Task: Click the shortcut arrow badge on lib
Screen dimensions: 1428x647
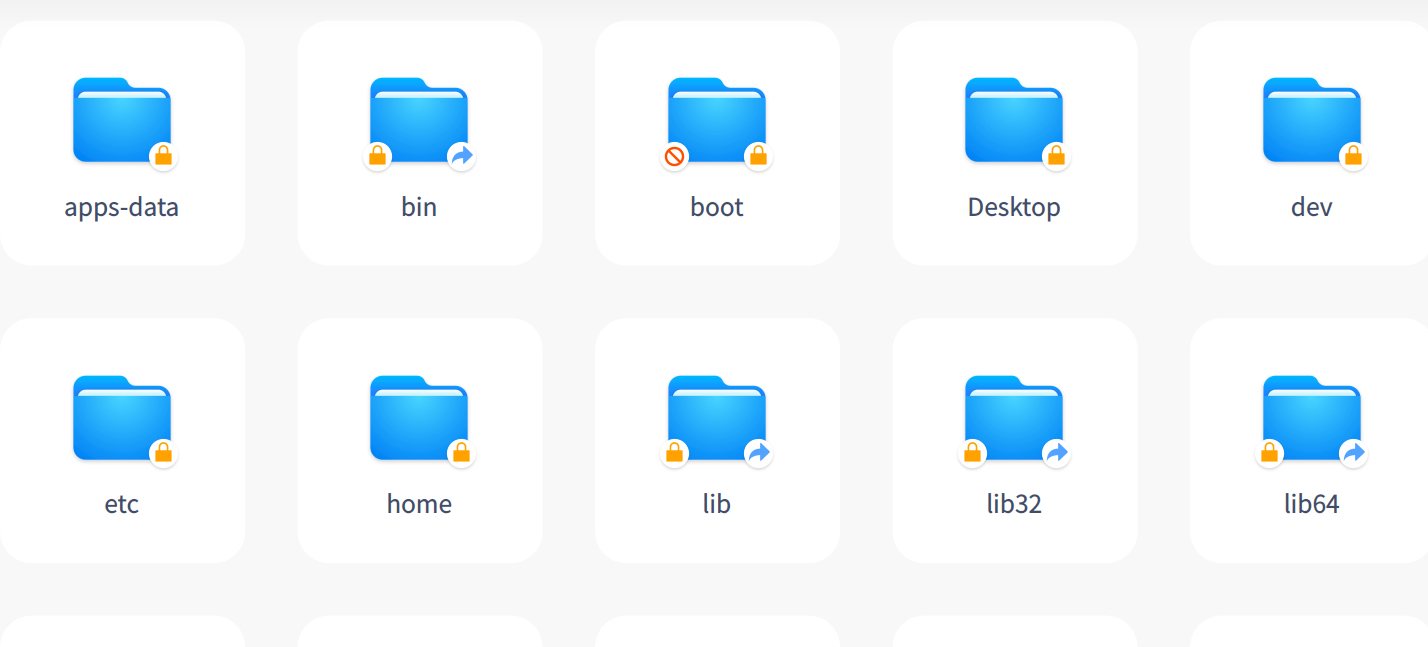Action: point(758,454)
